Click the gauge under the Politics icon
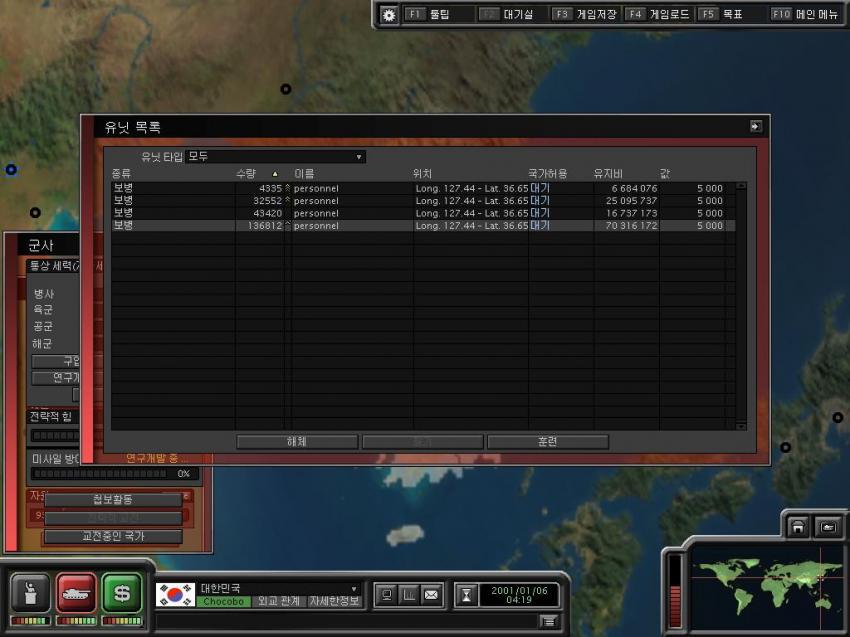The height and width of the screenshot is (637, 850). [30, 621]
